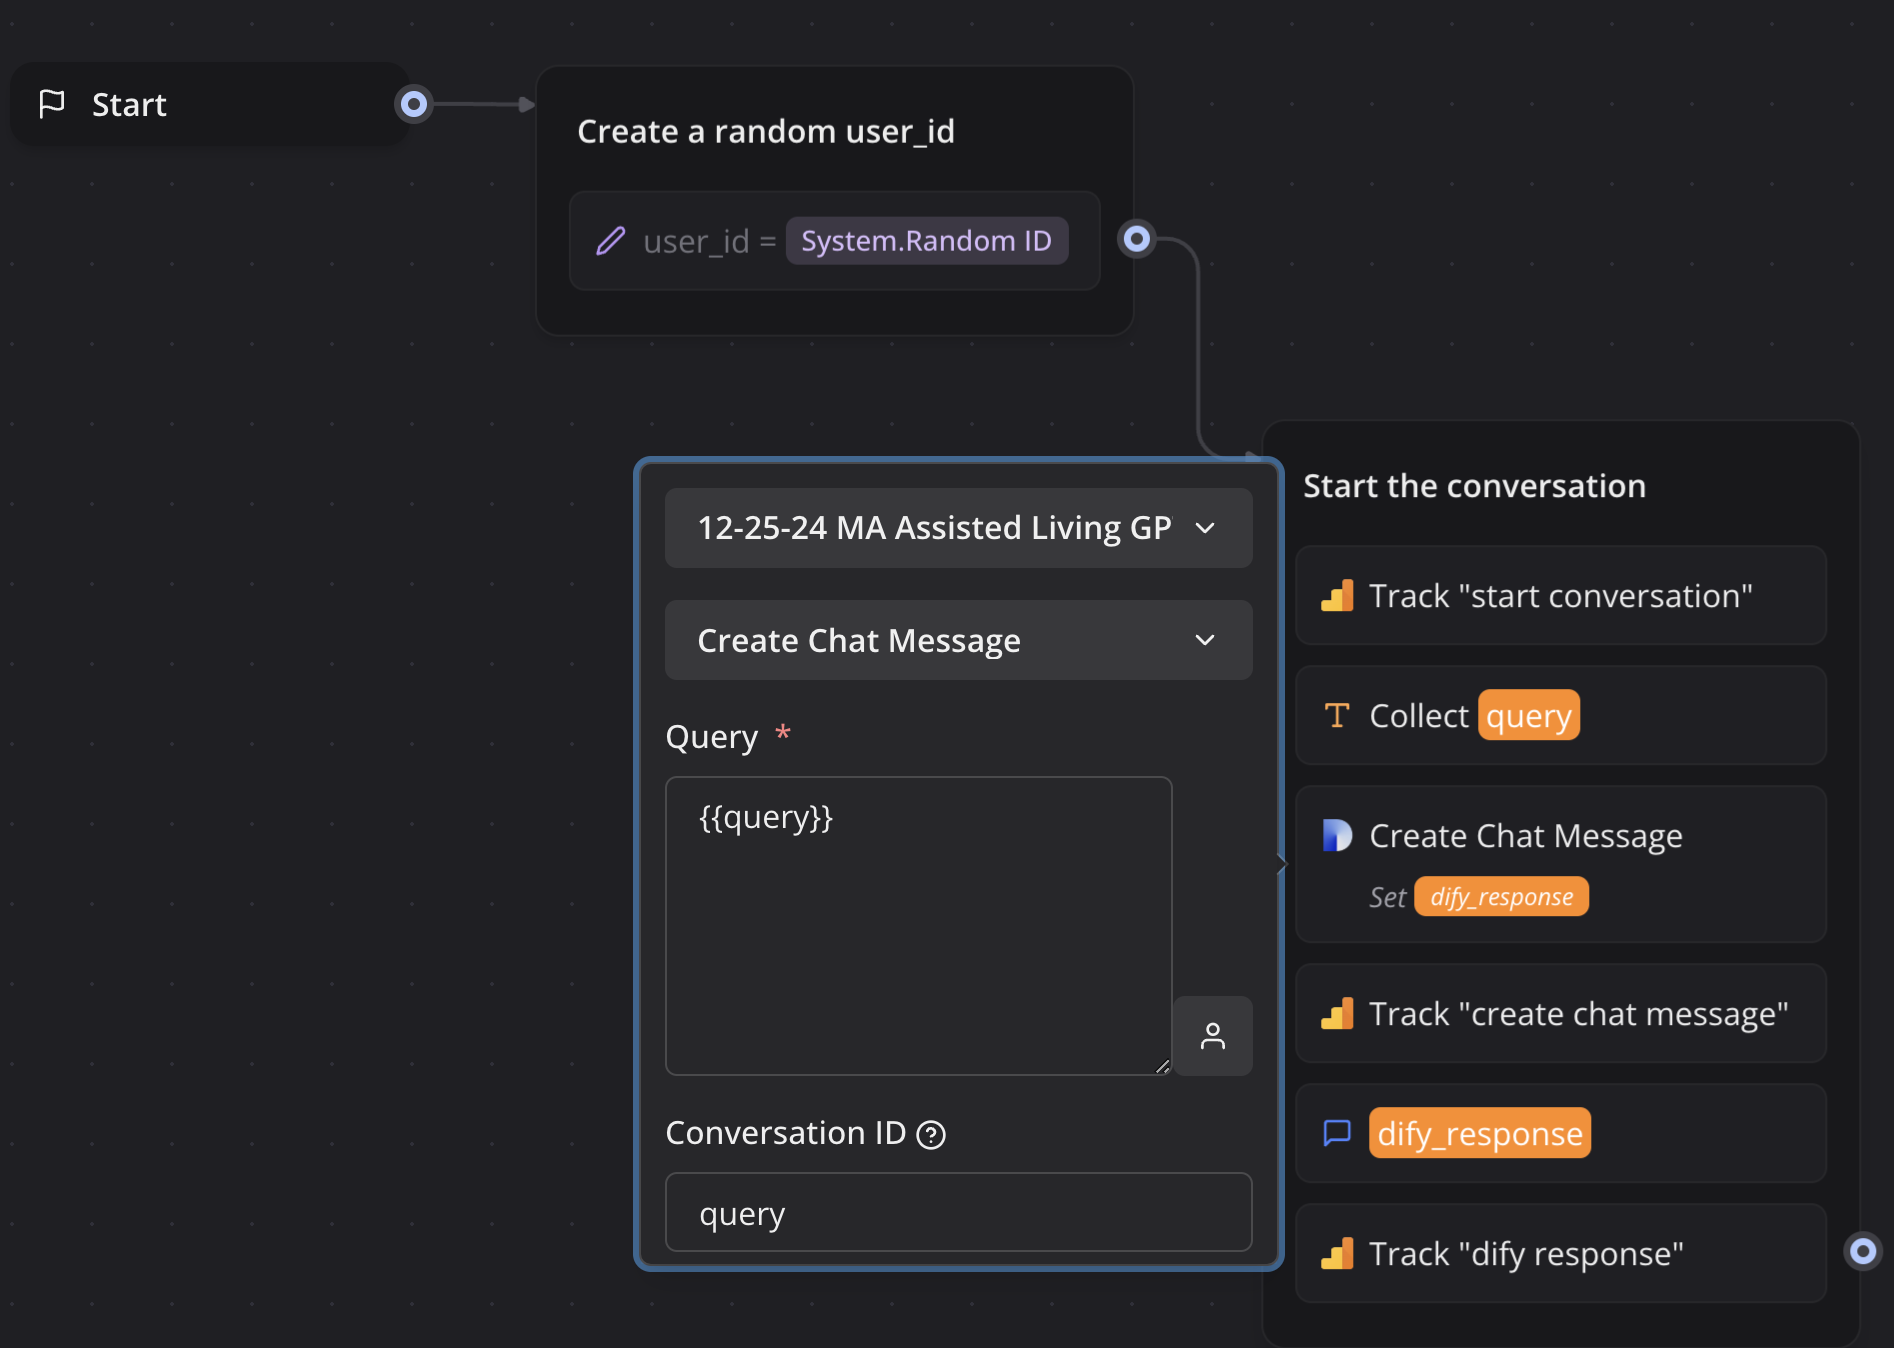Click the Dify icon on Create Chat Message block
Viewport: 1894px width, 1348px height.
(1337, 836)
